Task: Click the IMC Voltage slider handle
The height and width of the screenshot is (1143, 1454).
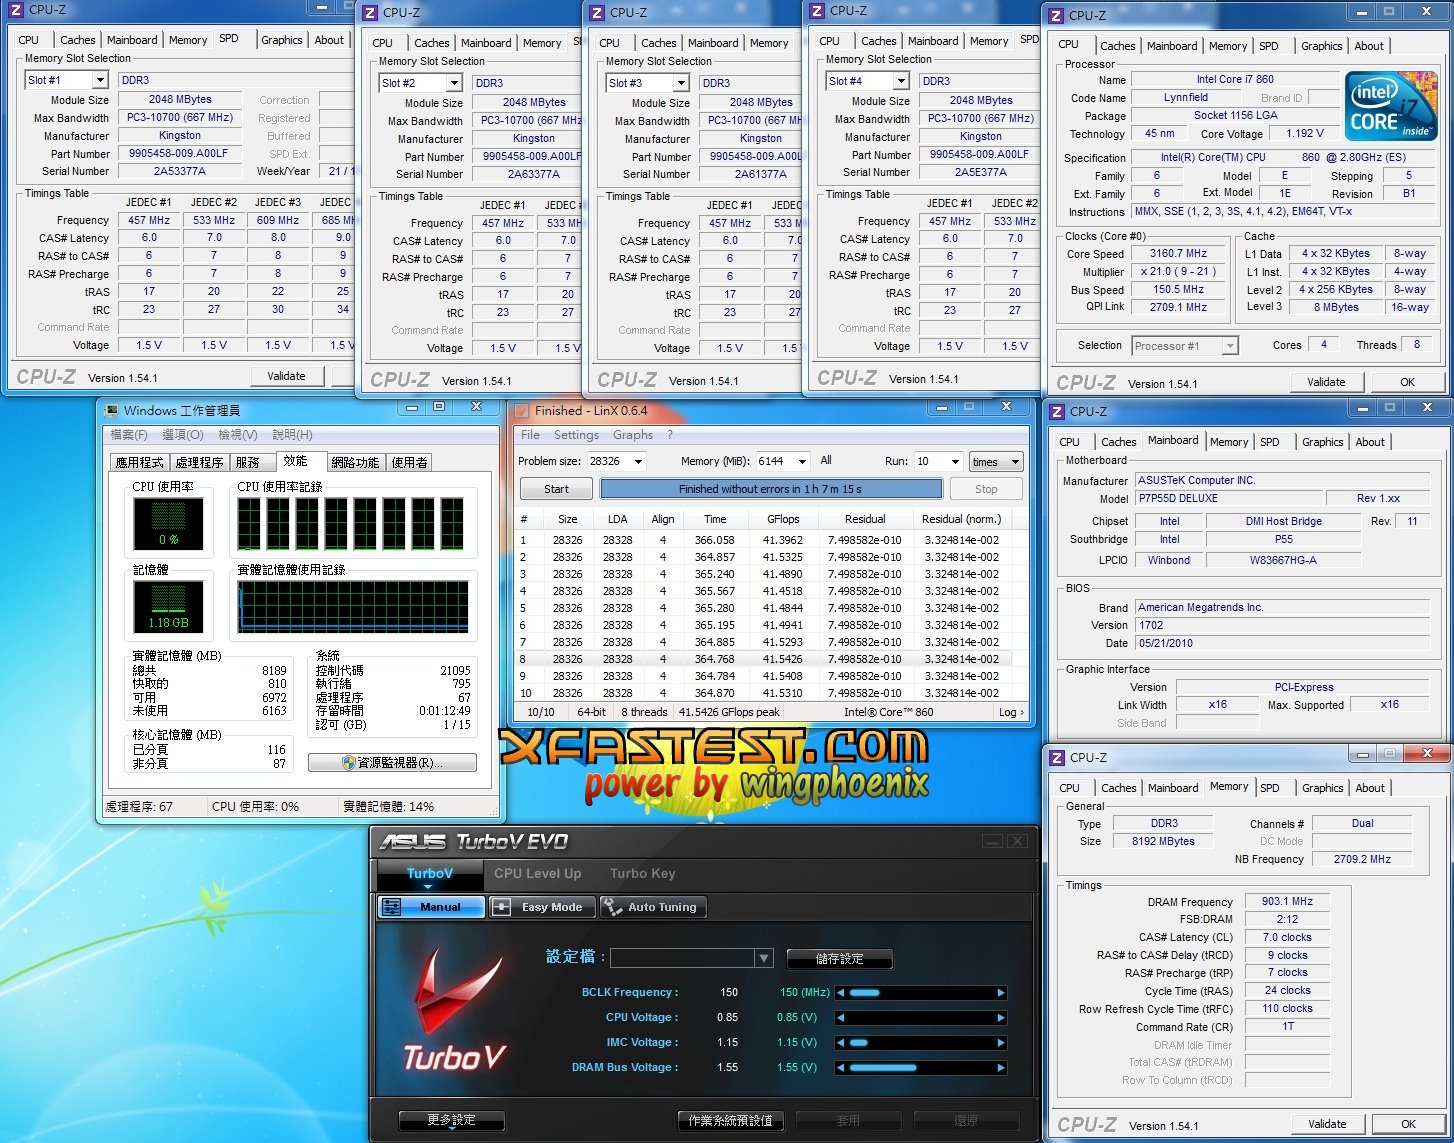Action: coord(859,1043)
